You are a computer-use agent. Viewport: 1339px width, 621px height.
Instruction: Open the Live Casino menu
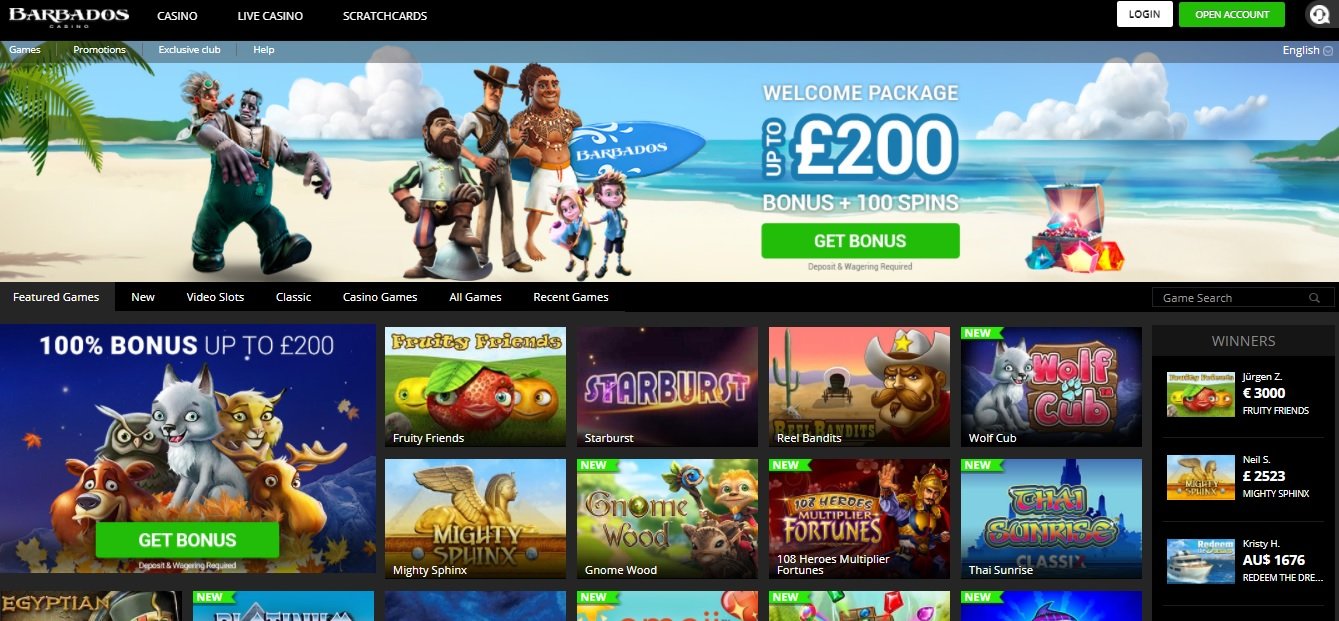click(270, 16)
